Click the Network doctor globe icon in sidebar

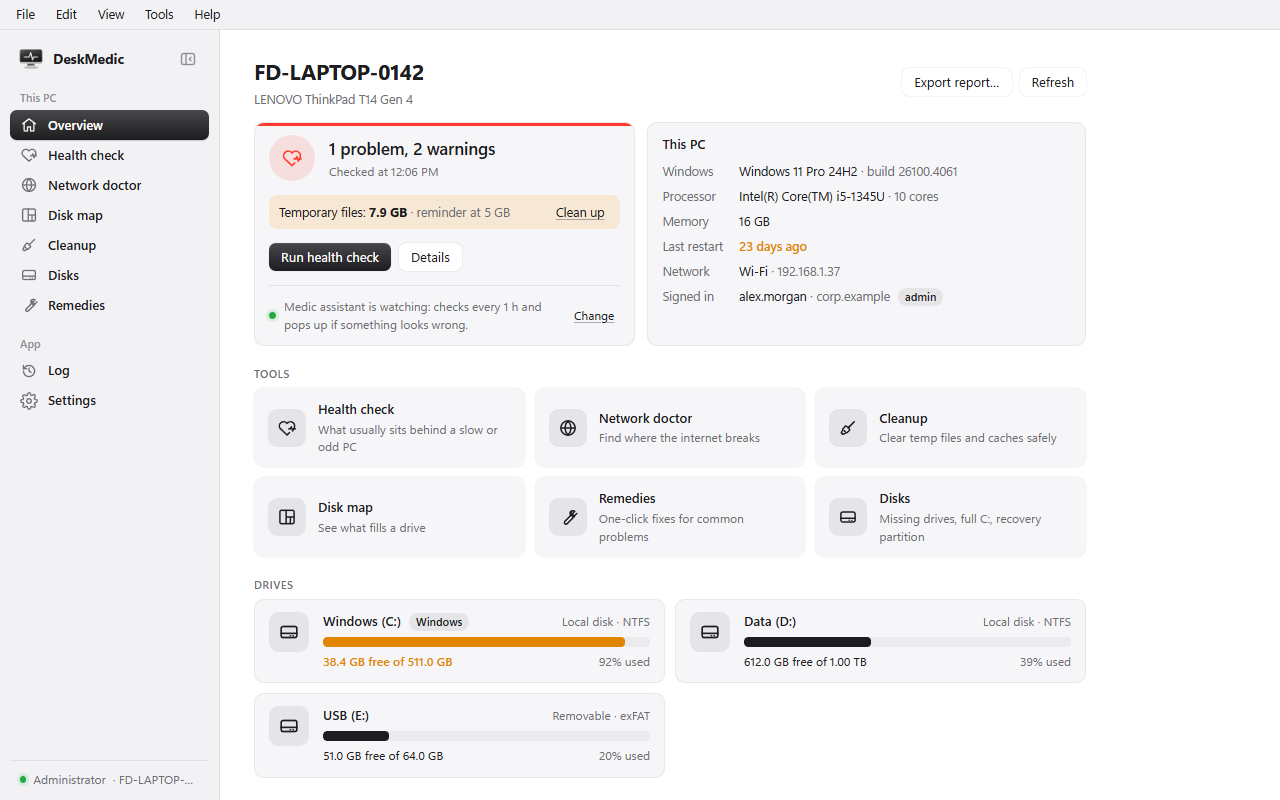pyautogui.click(x=29, y=185)
